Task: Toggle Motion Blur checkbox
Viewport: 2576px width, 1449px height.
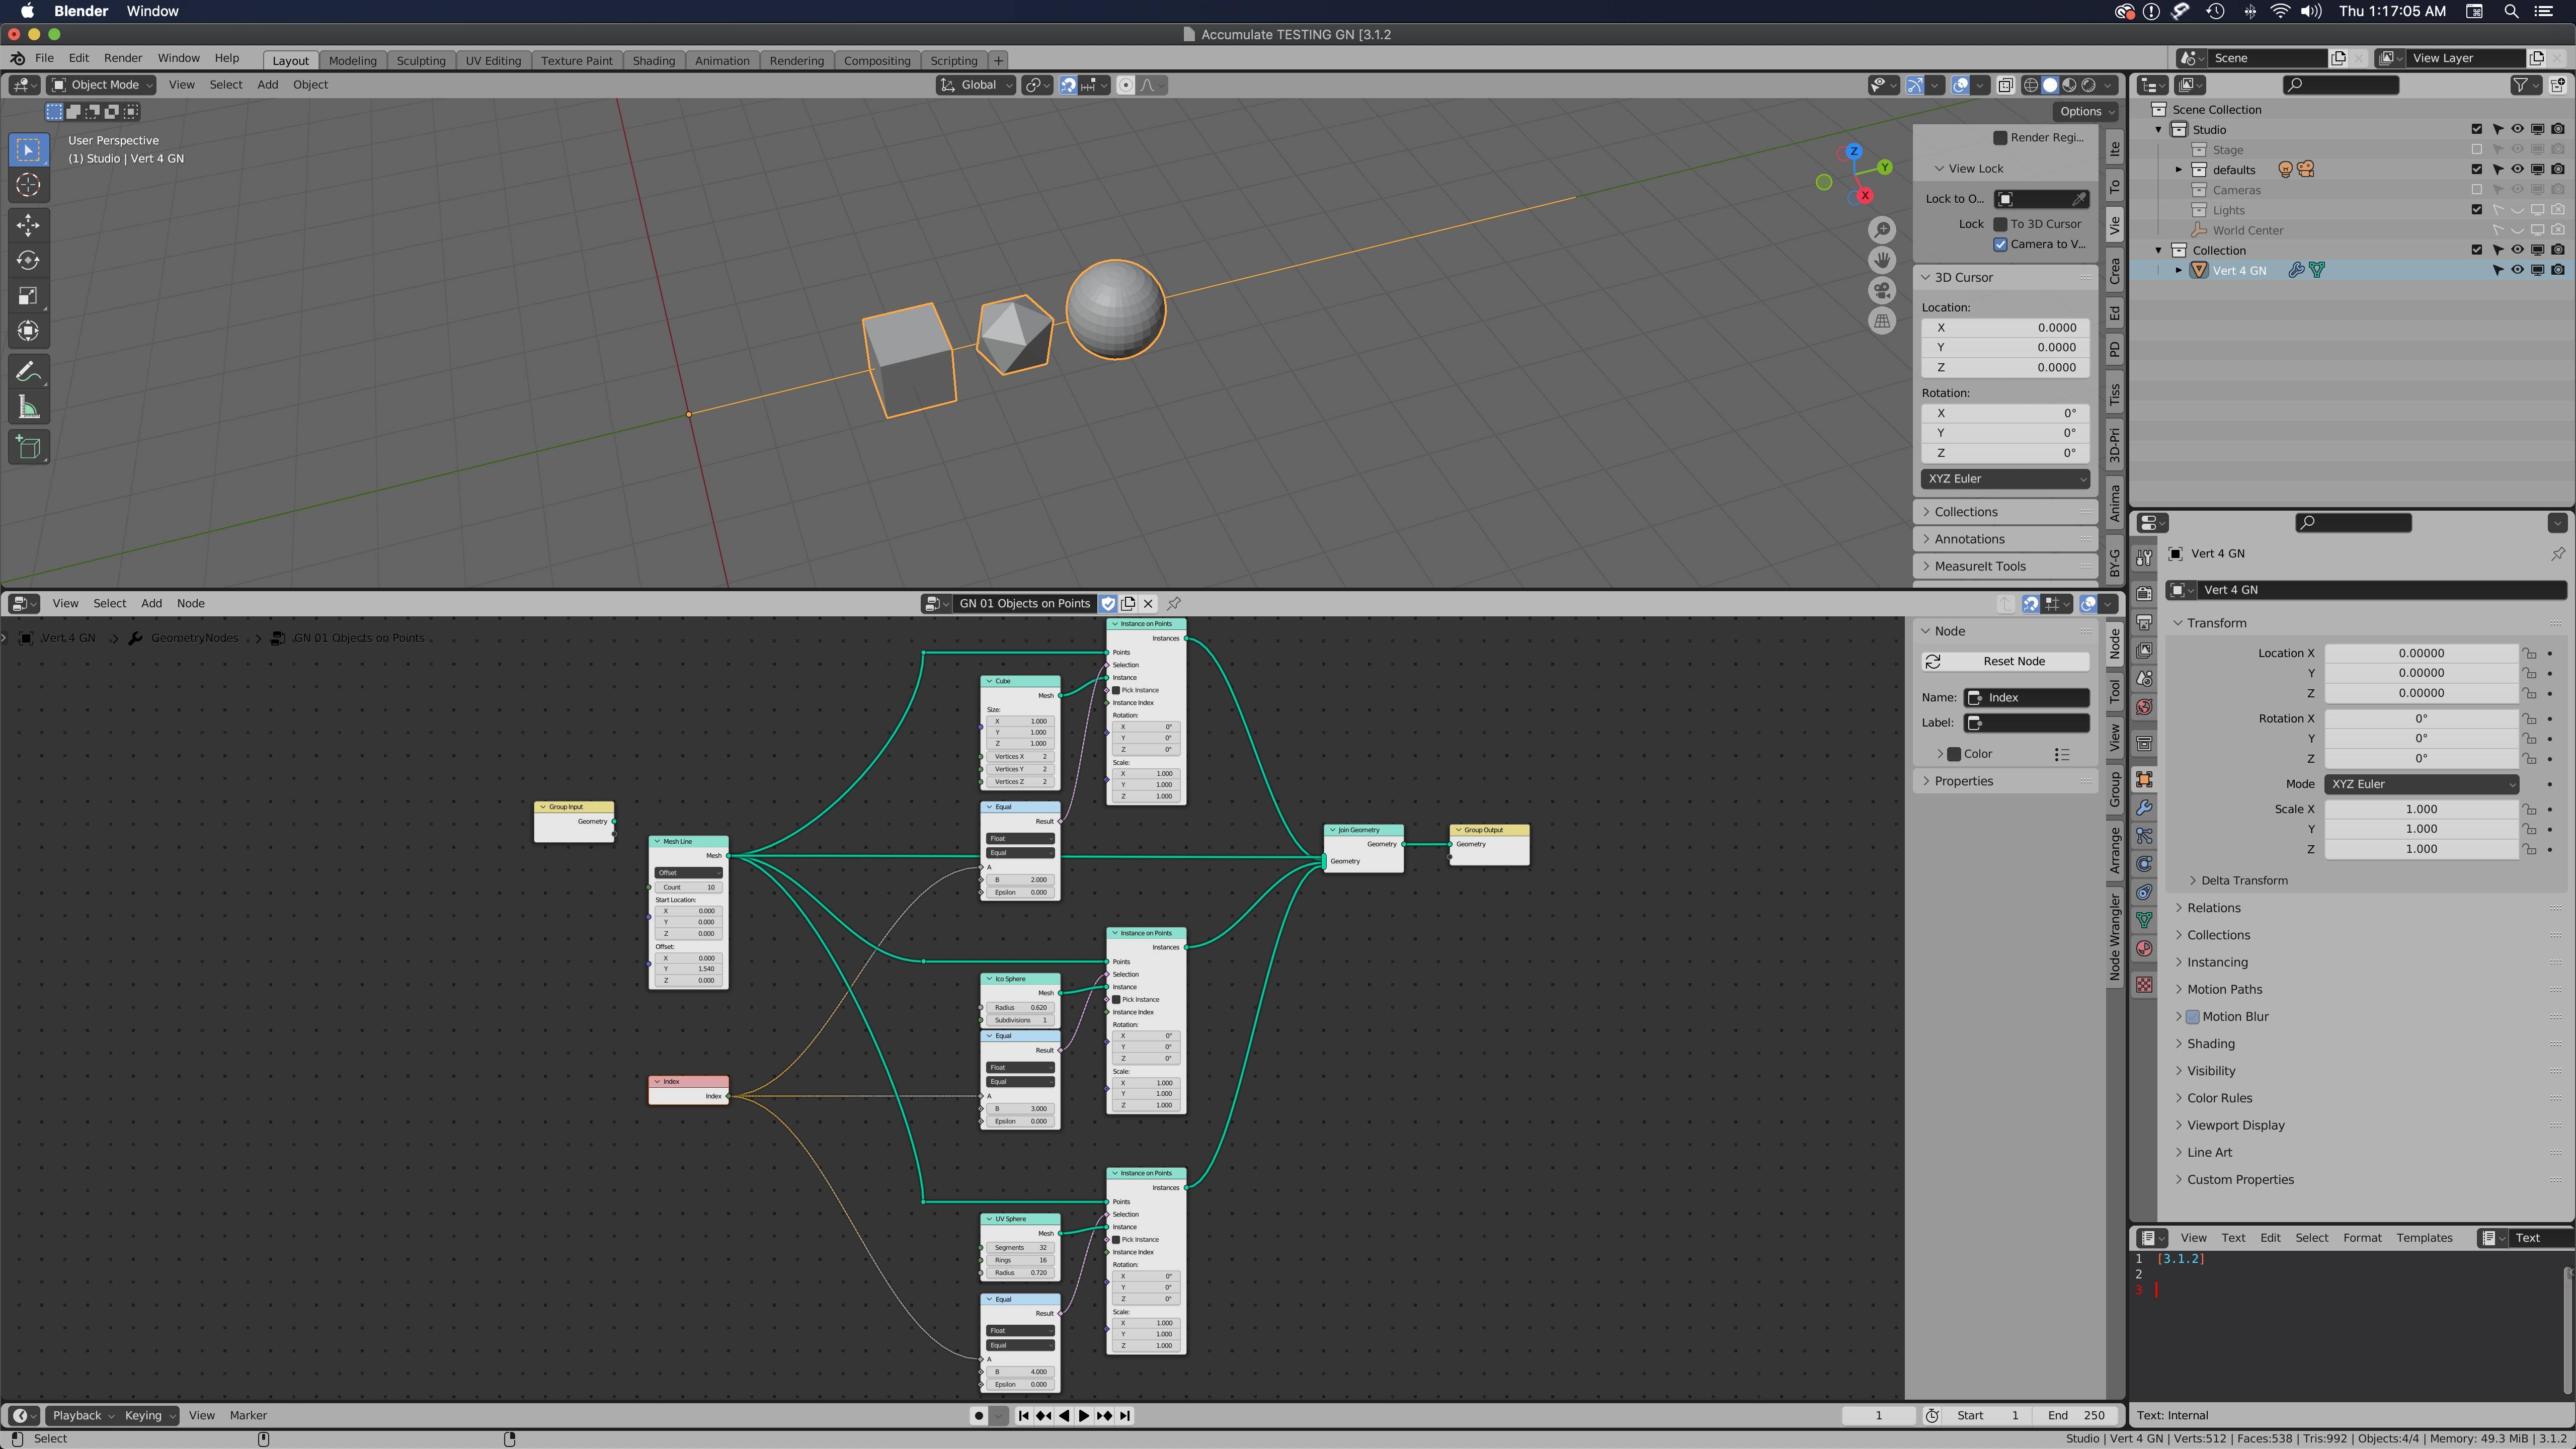Action: pos(2193,1016)
